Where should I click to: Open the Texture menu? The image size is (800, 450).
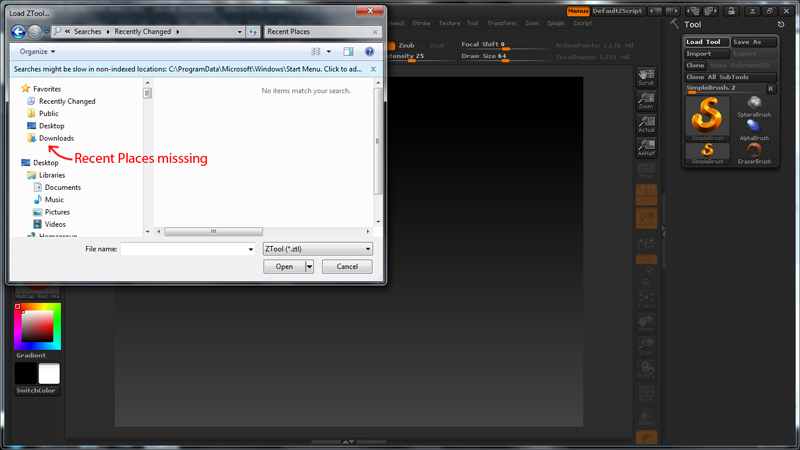click(449, 23)
